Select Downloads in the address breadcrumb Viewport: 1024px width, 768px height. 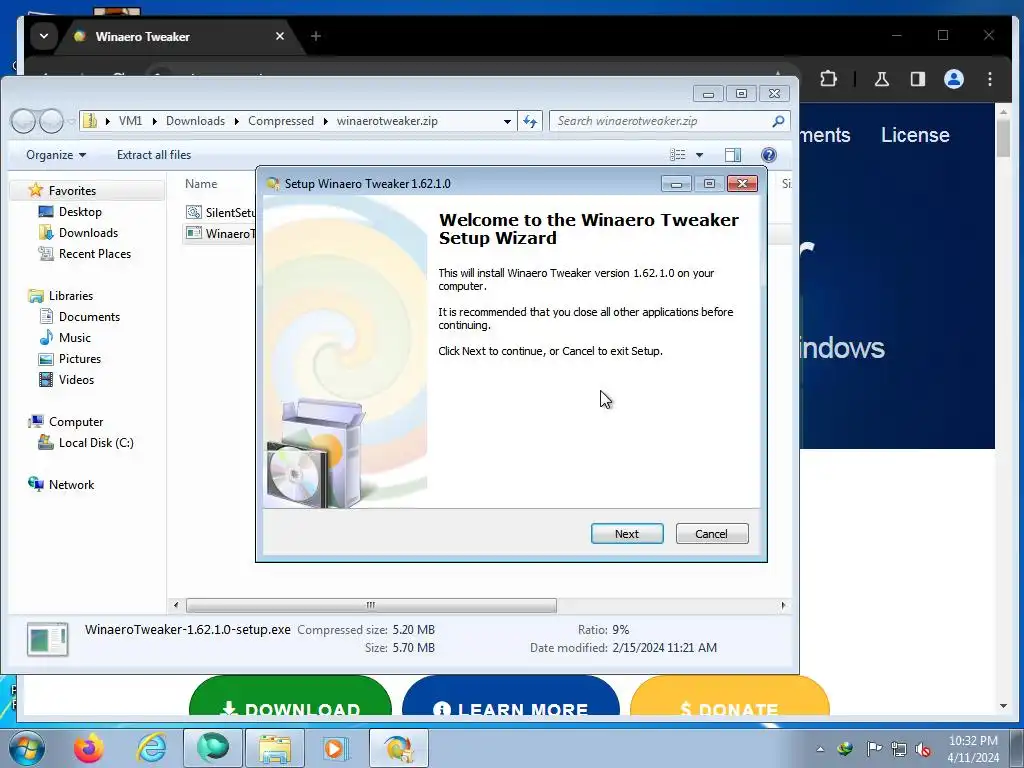[195, 121]
